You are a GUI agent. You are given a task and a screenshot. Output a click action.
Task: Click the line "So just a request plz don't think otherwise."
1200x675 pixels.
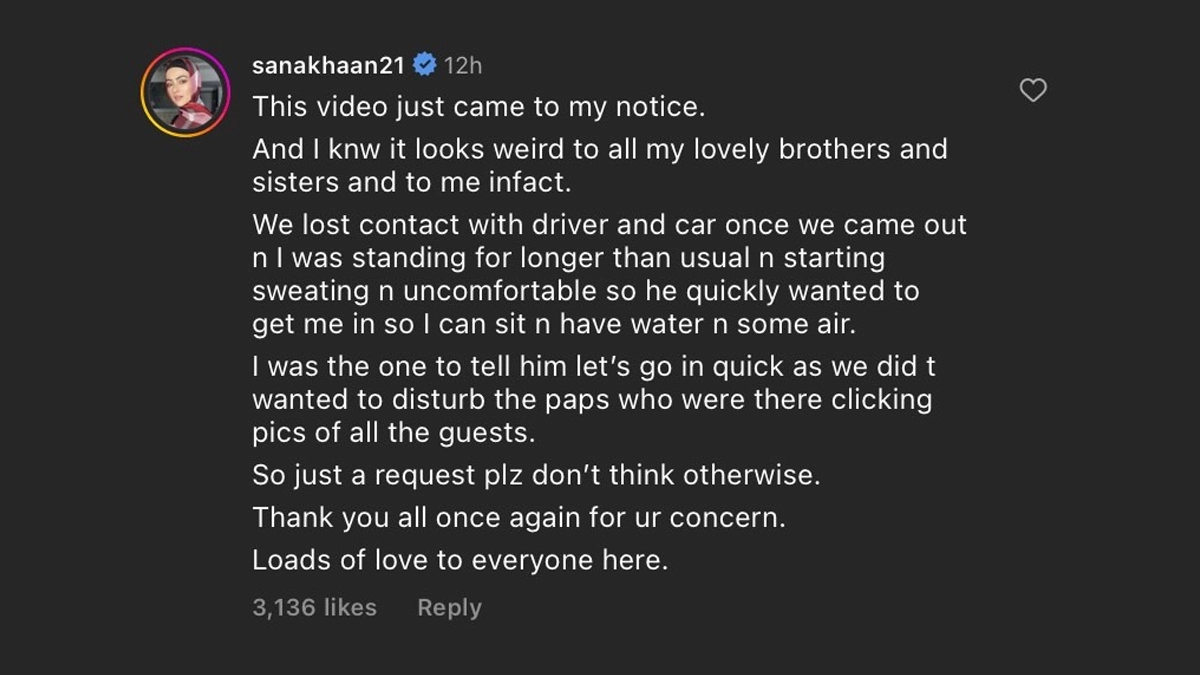pos(536,475)
